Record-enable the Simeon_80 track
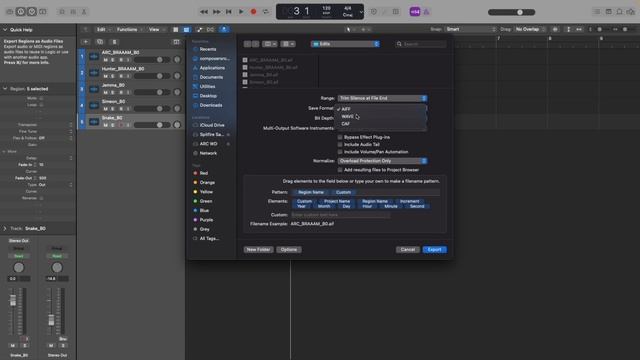 pyautogui.click(x=120, y=109)
